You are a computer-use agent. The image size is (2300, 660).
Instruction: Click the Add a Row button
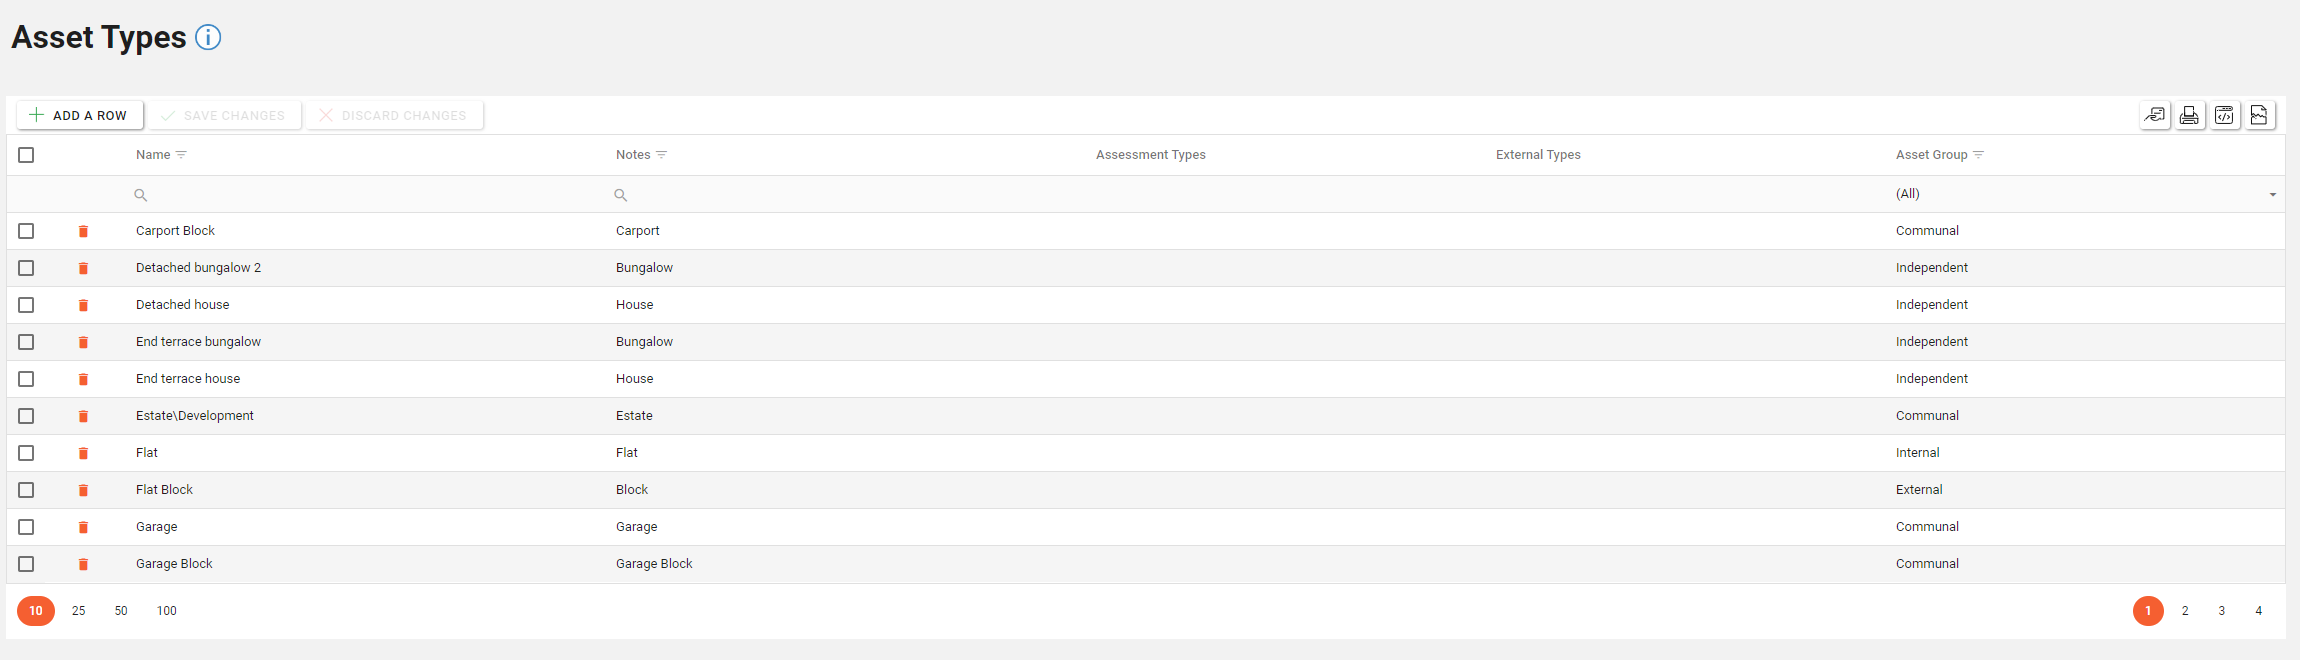(x=80, y=116)
